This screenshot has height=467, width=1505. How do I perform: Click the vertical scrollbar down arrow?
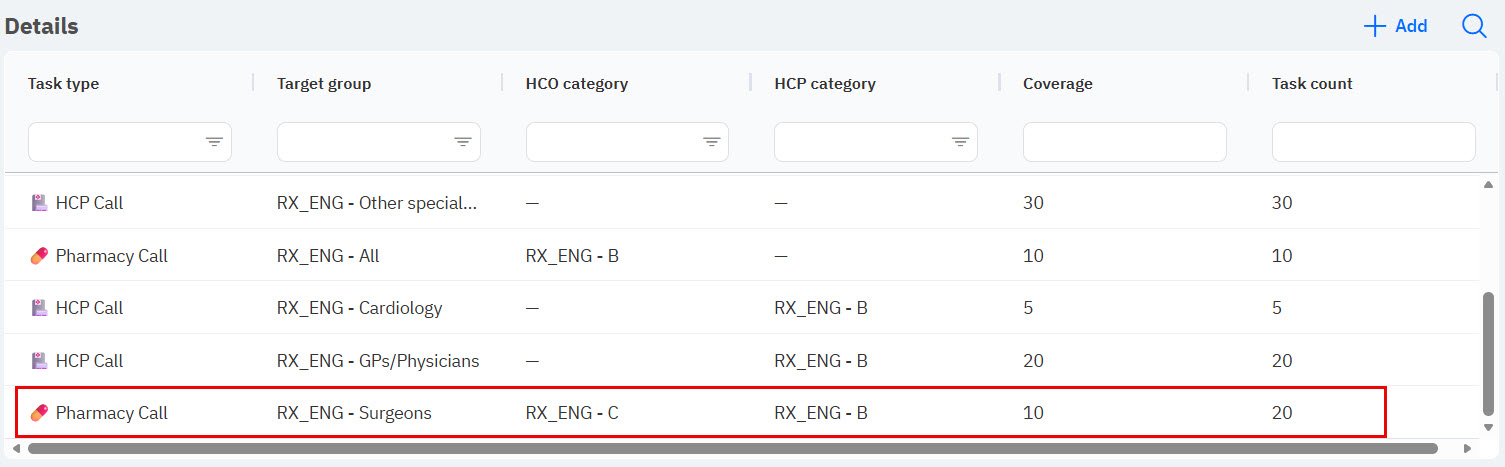[1489, 427]
